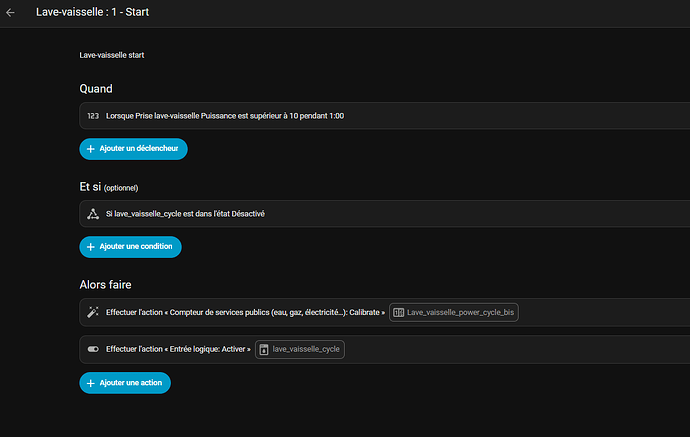This screenshot has height=437, width=690.
Task: Expand the Prise lave-vaisselle Puissance trigger row
Action: [385, 116]
